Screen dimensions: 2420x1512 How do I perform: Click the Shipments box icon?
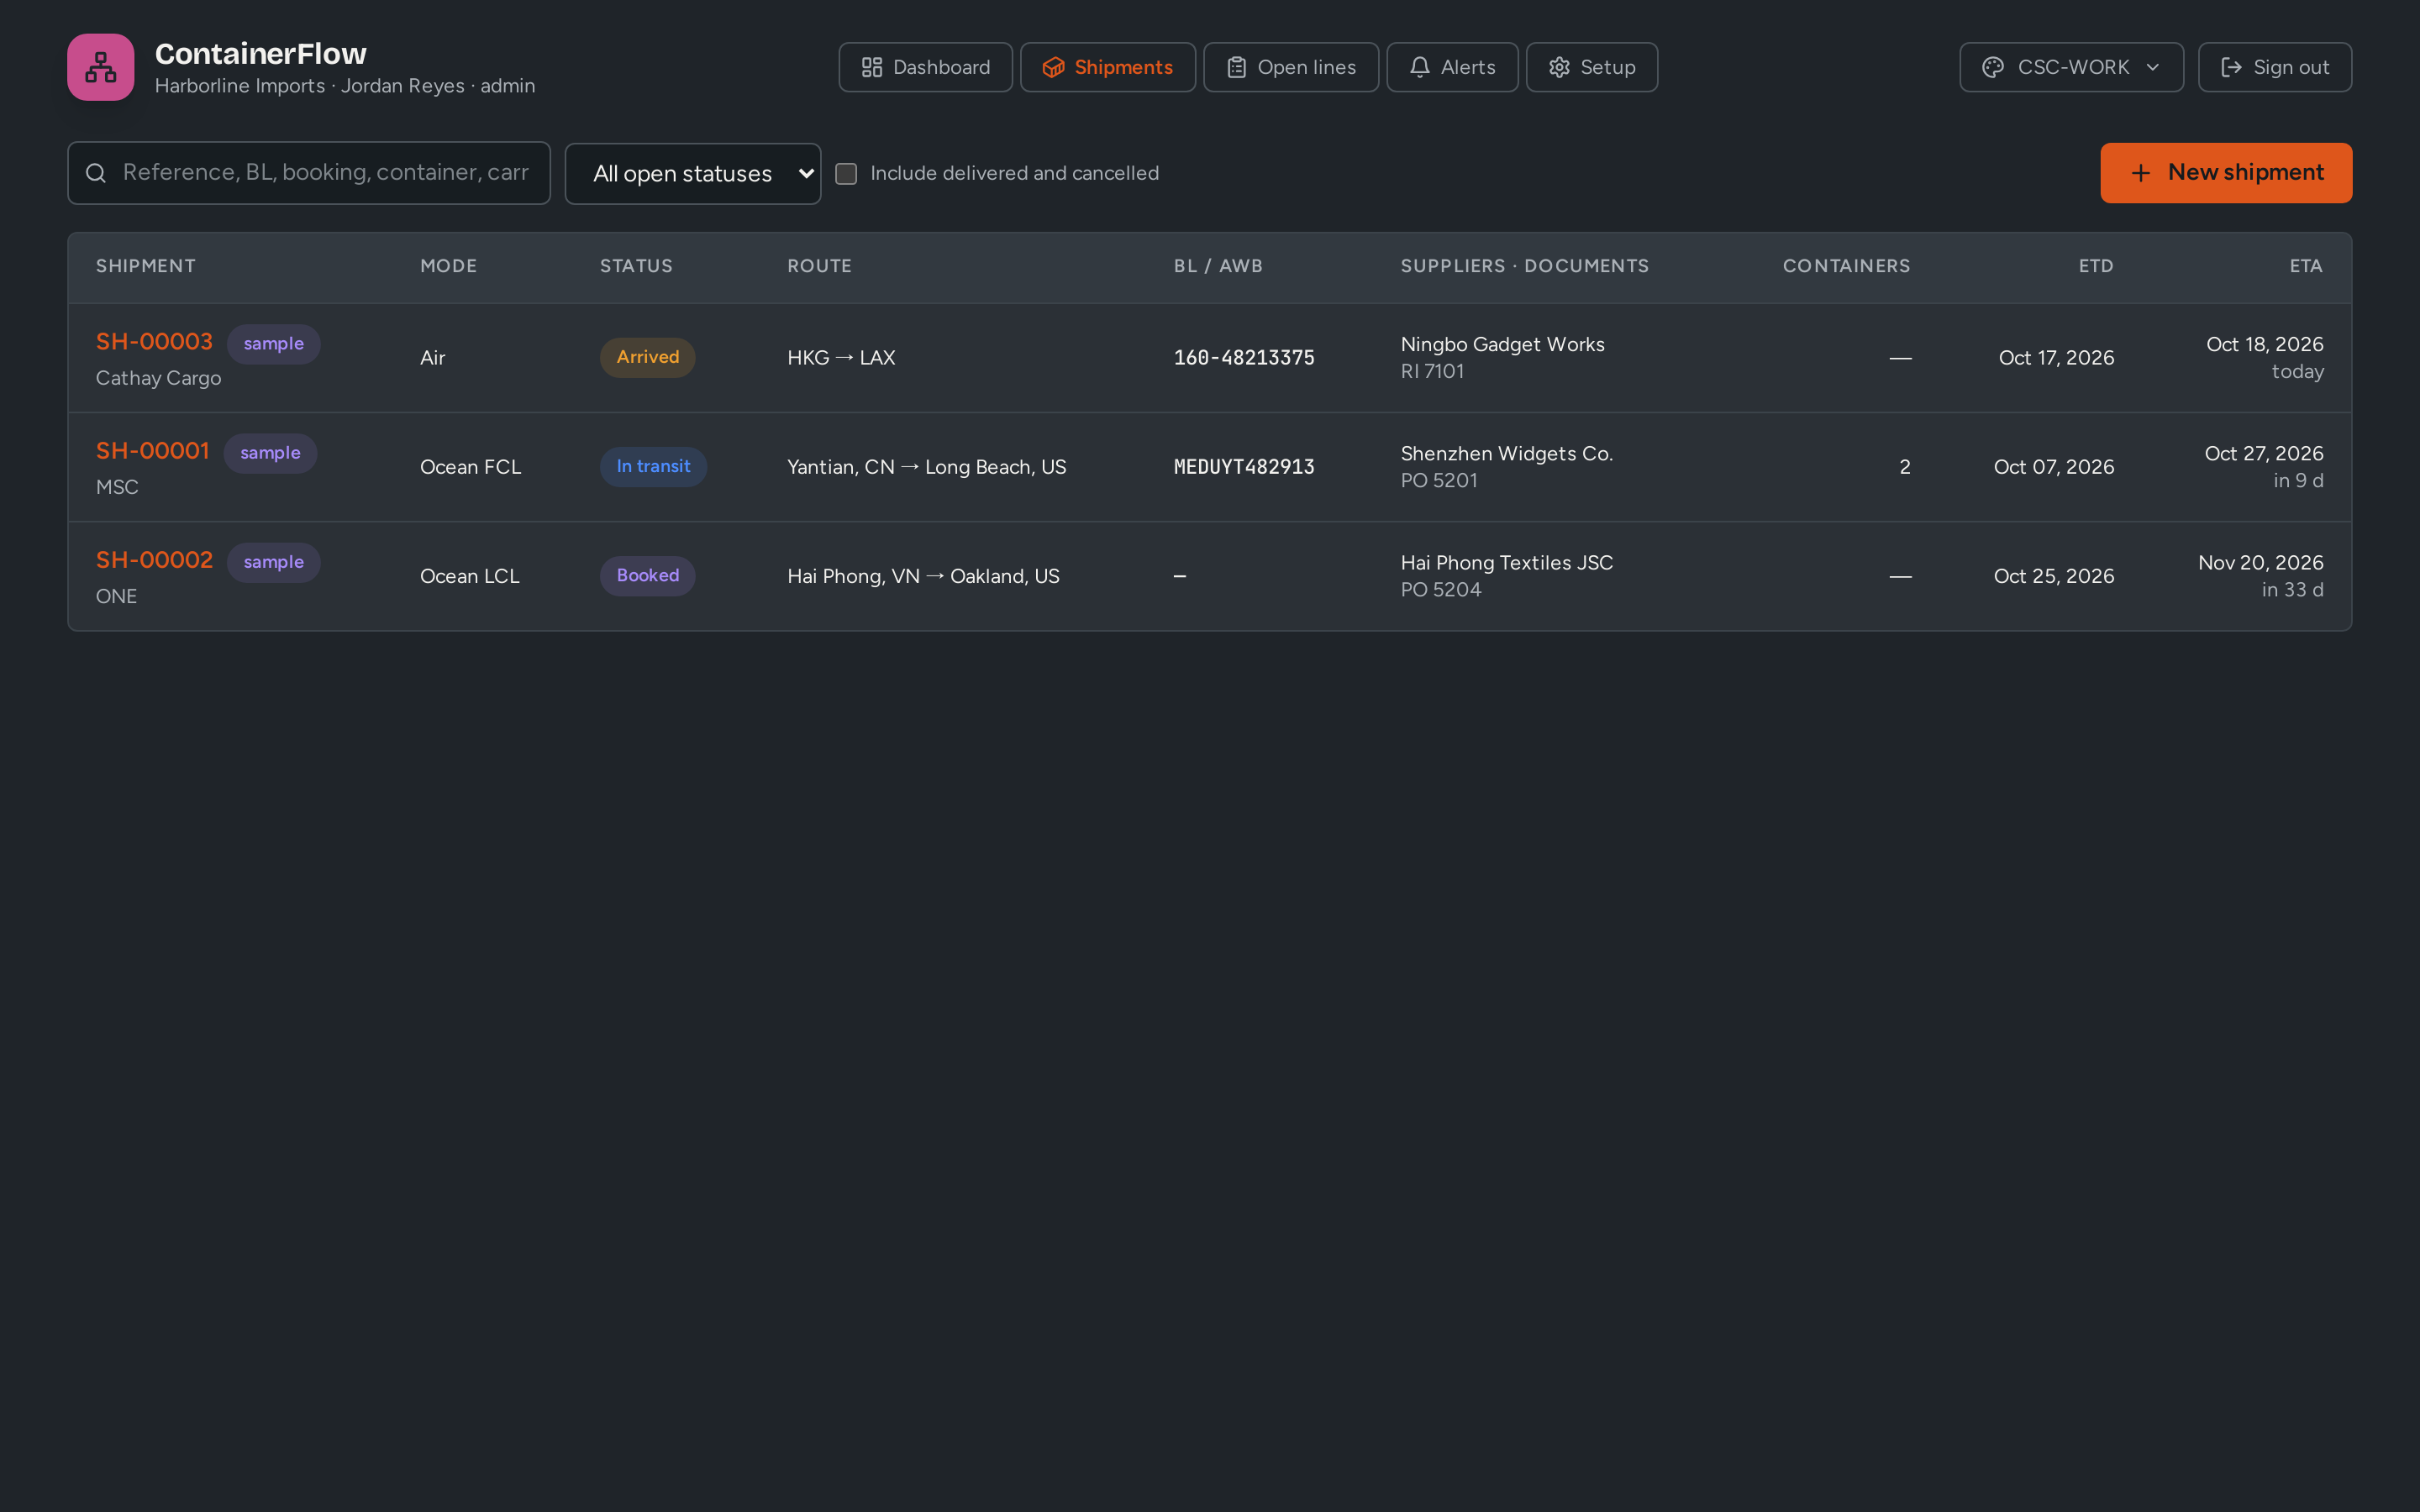click(x=1053, y=67)
